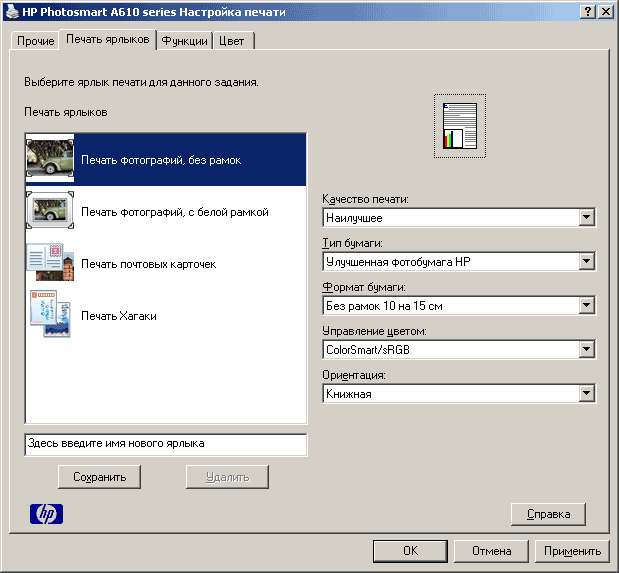Screen dimensions: 619x573
Task: Select 'Печать фотографий, без рамок' text row
Action: [x=166, y=160]
